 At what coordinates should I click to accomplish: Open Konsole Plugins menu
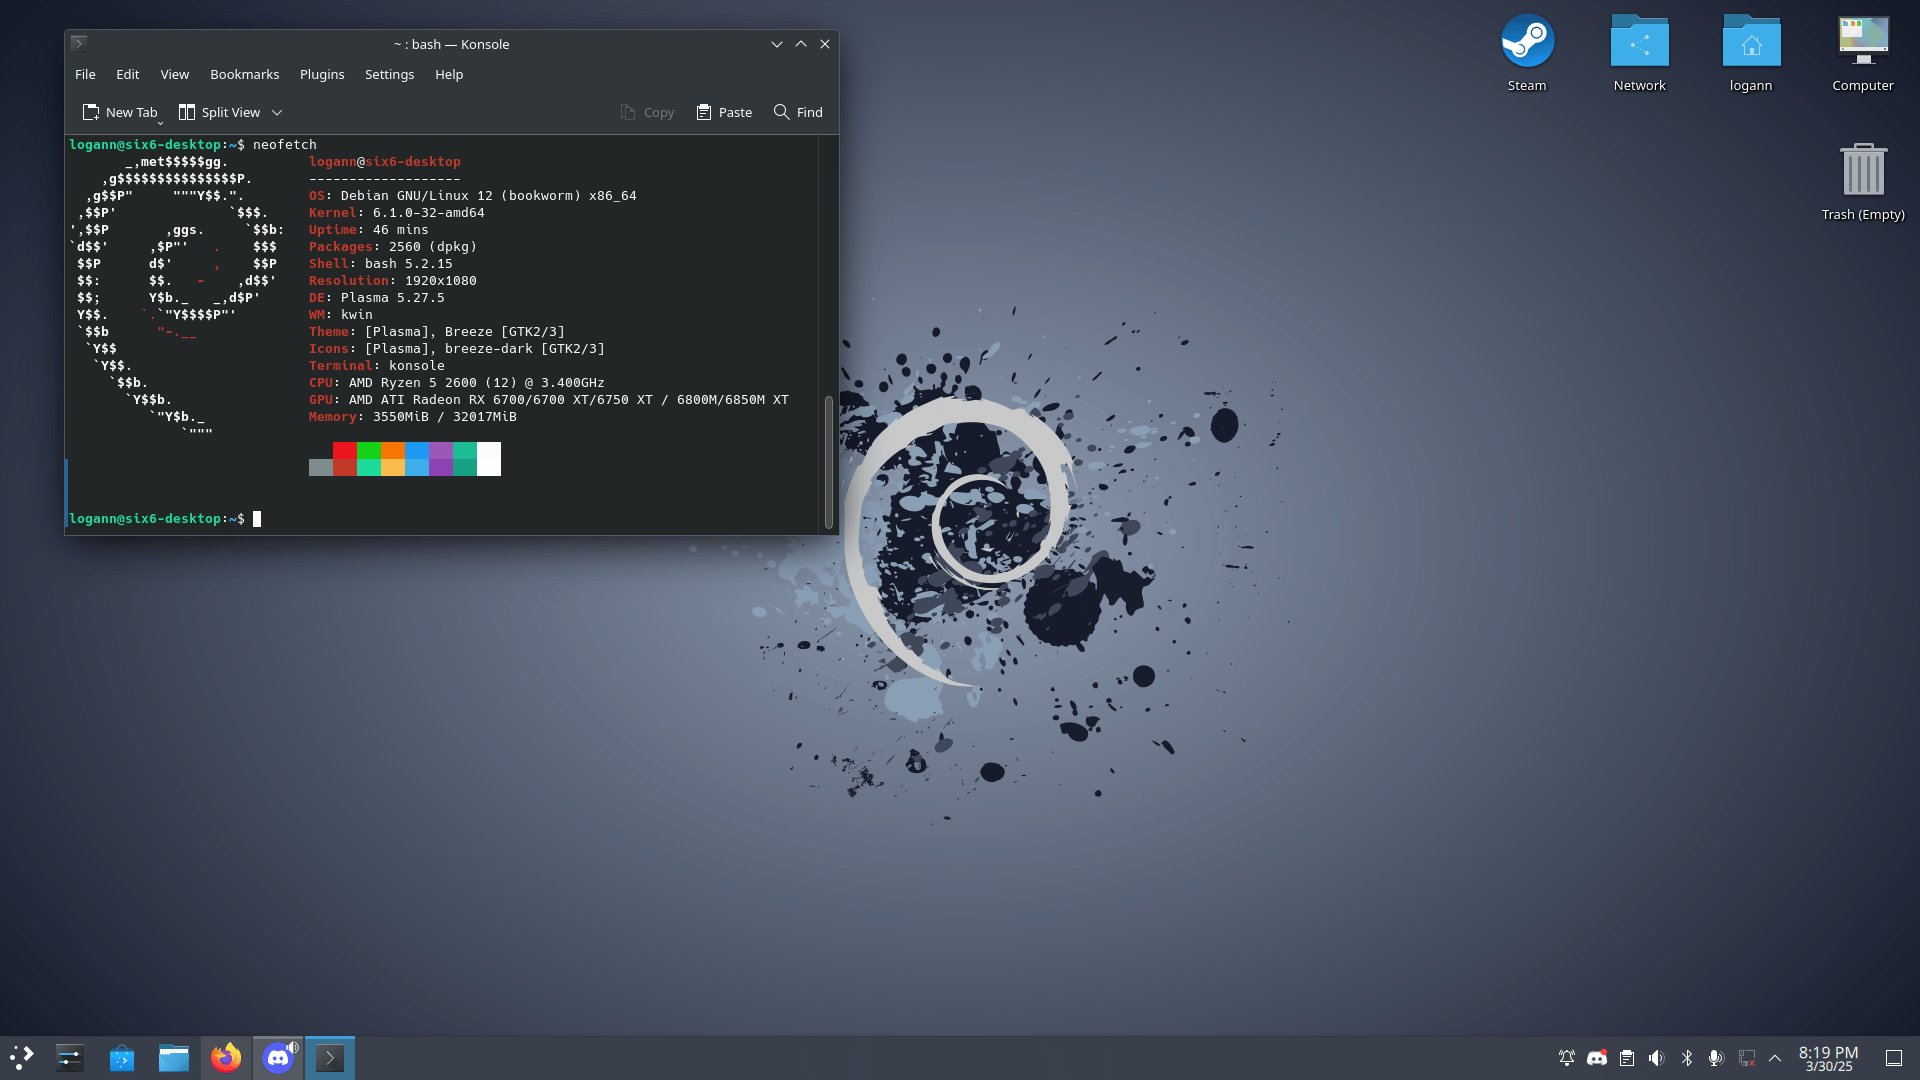322,74
